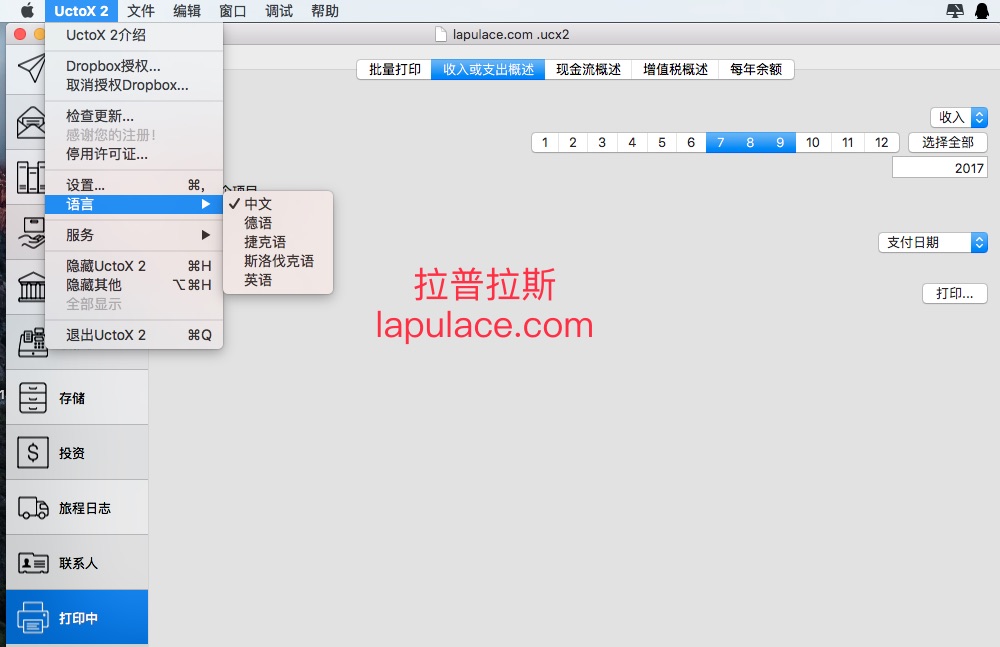Select the dollar sign investment icon

coord(33,453)
